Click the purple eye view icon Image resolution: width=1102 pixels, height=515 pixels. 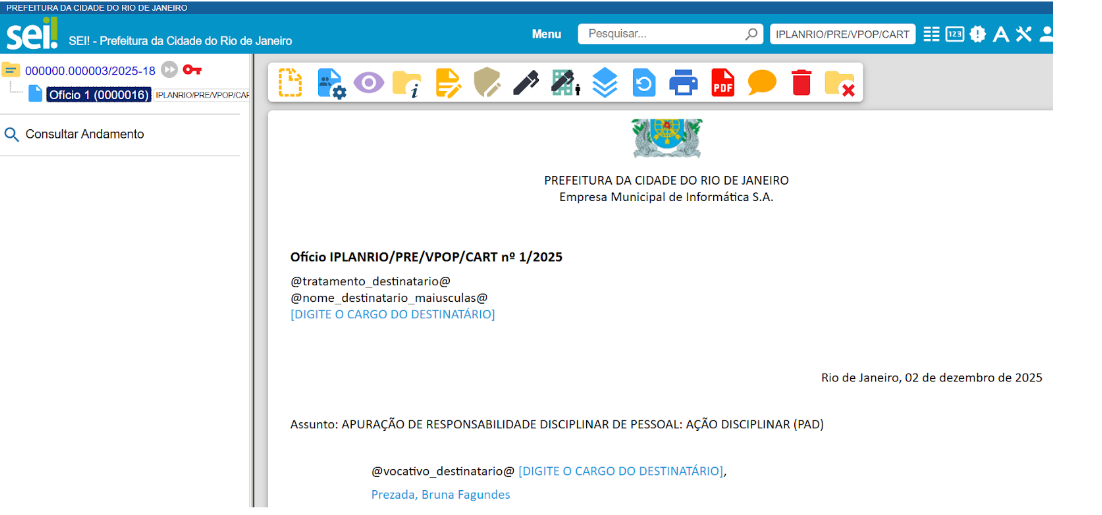coord(368,83)
